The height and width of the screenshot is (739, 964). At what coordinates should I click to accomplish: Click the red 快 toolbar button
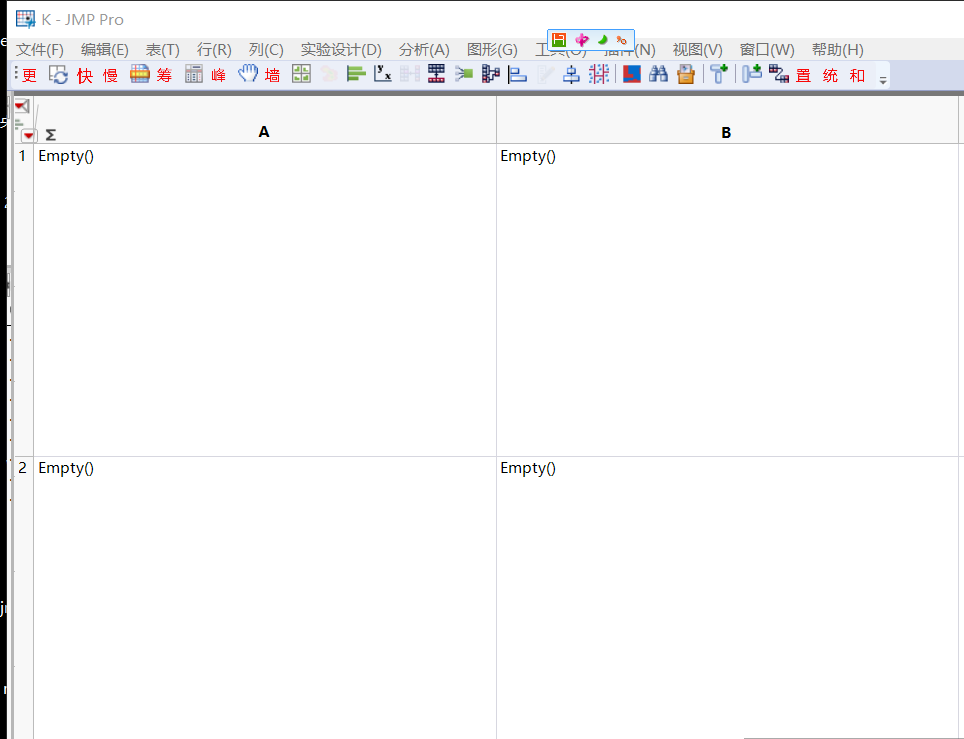click(84, 75)
